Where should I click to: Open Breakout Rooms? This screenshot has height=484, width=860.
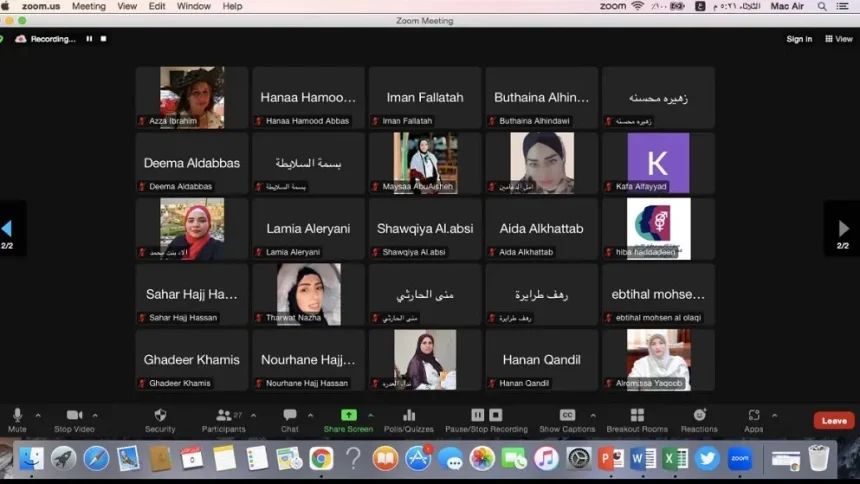(637, 420)
